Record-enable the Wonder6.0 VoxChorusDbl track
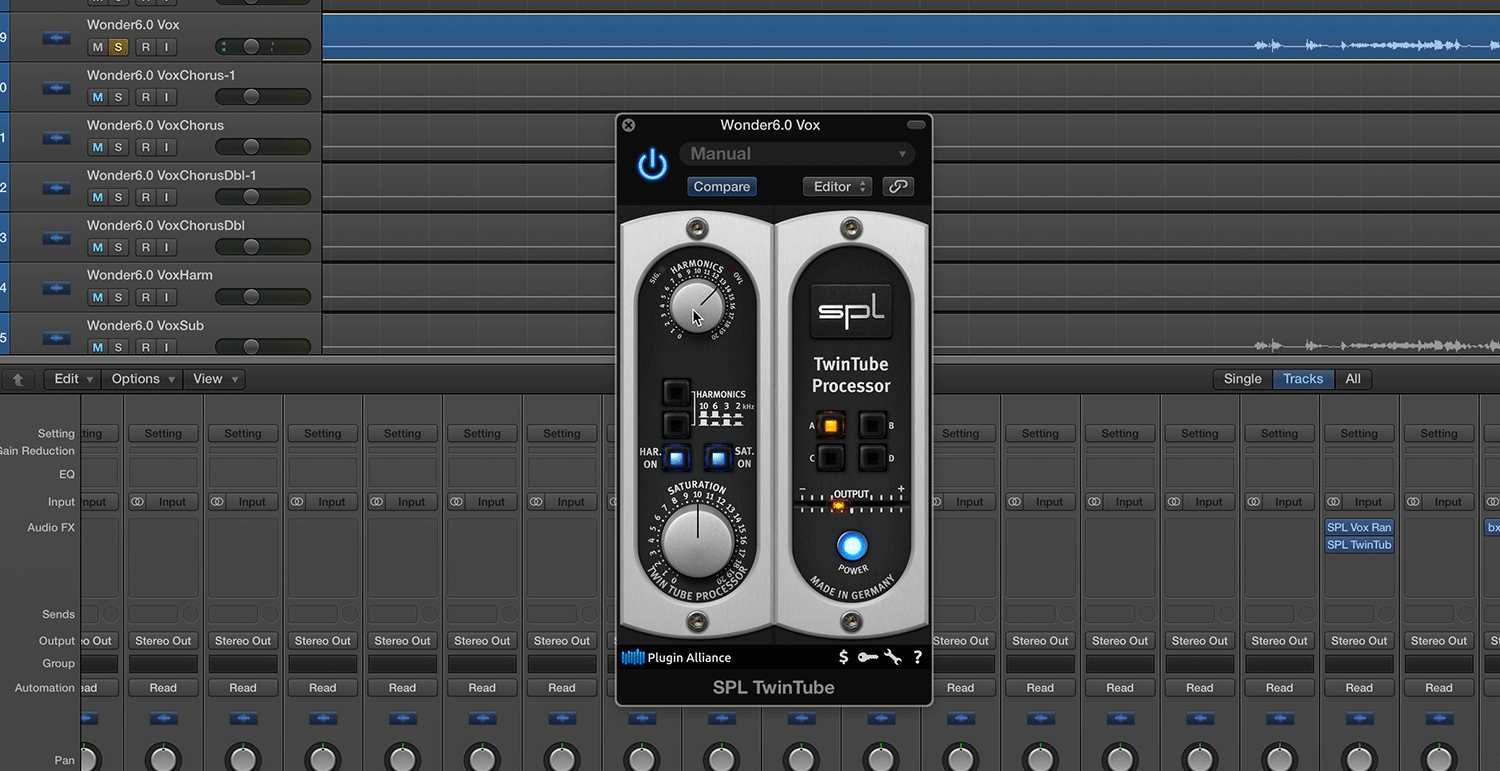Viewport: 1500px width, 771px height. [x=146, y=247]
